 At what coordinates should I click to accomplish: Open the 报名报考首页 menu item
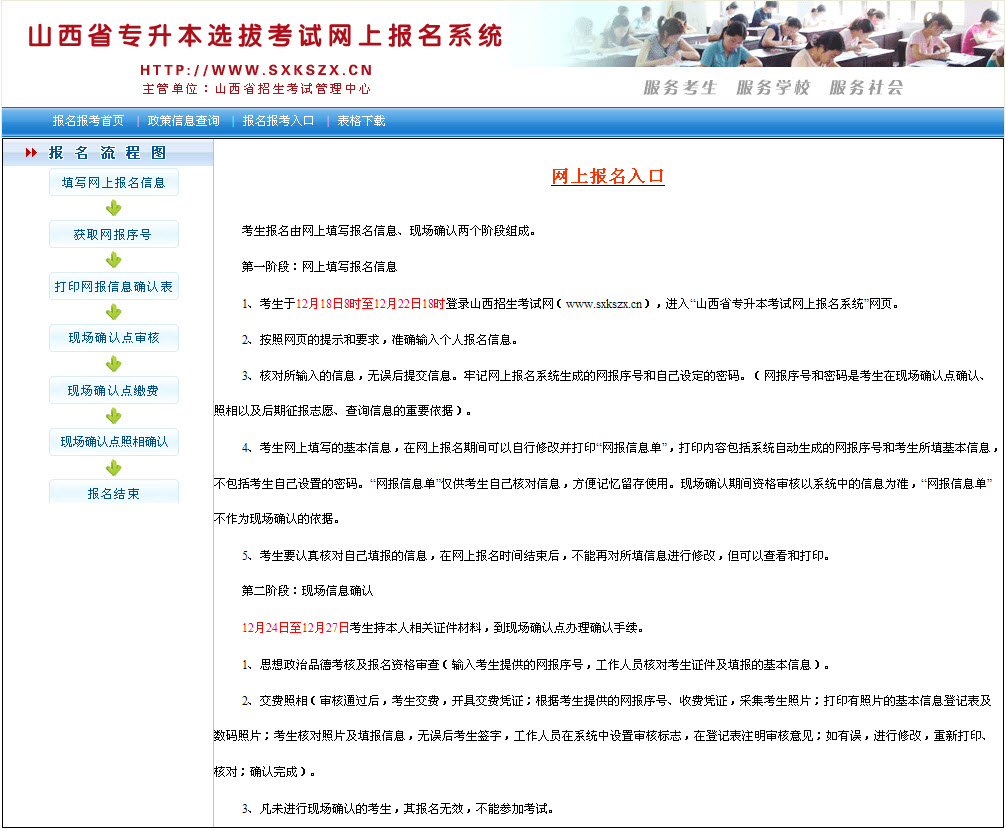pyautogui.click(x=88, y=121)
